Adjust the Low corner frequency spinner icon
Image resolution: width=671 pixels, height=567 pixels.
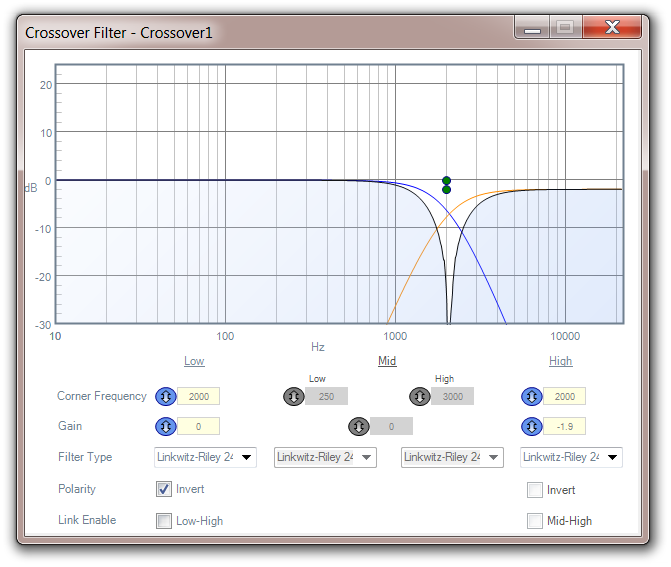(x=166, y=396)
